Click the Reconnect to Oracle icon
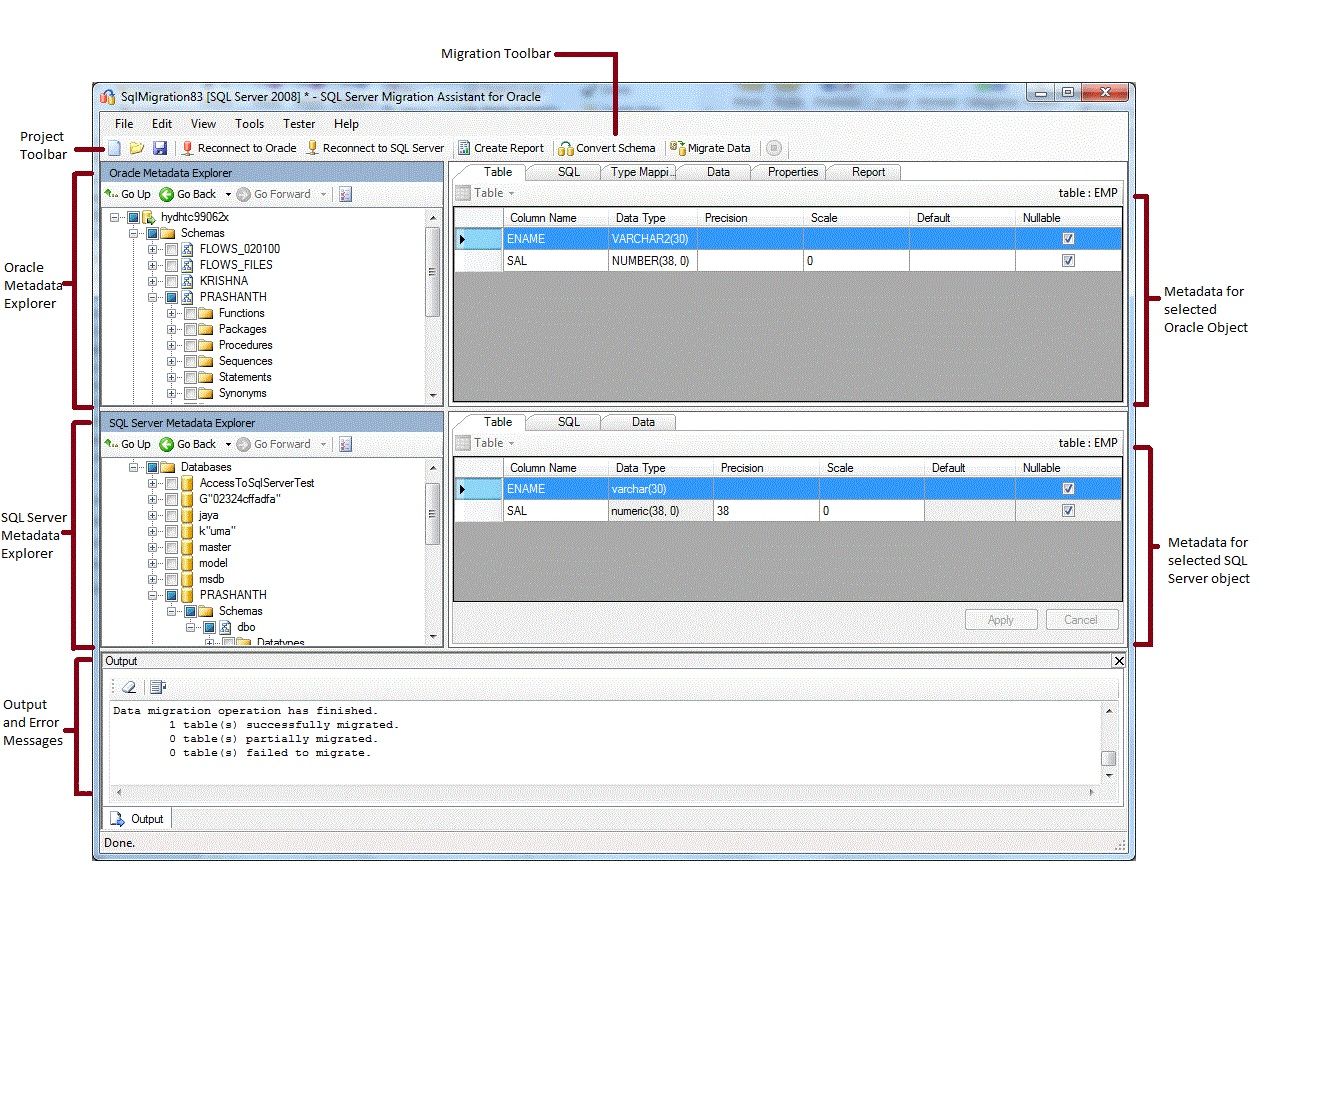This screenshot has height=1104, width=1318. pos(186,147)
